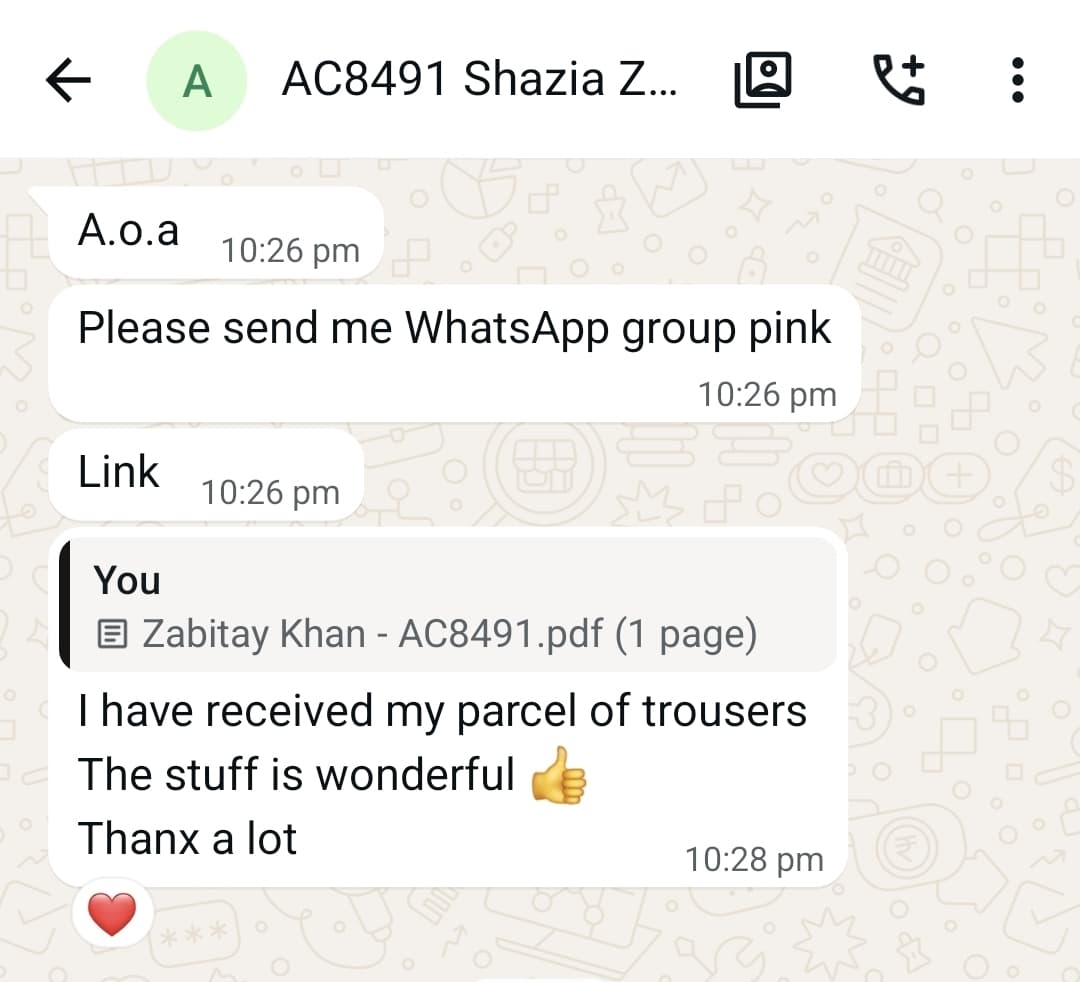Open the AC8491 Shazia contact name header
Viewport: 1080px width, 982px height.
click(479, 79)
